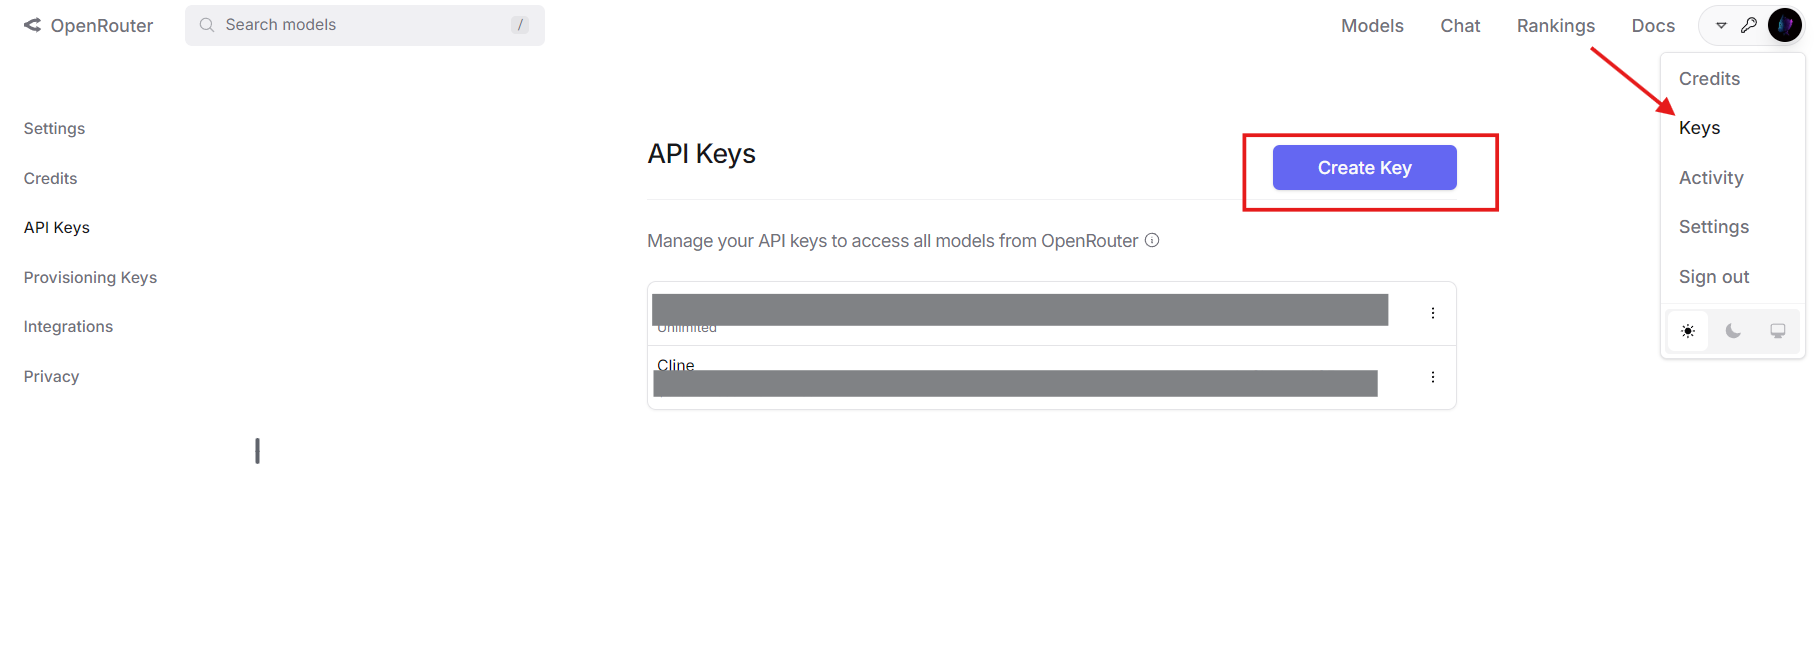Click the OpenRouter logo icon
This screenshot has height=652, width=1817.
[33, 25]
